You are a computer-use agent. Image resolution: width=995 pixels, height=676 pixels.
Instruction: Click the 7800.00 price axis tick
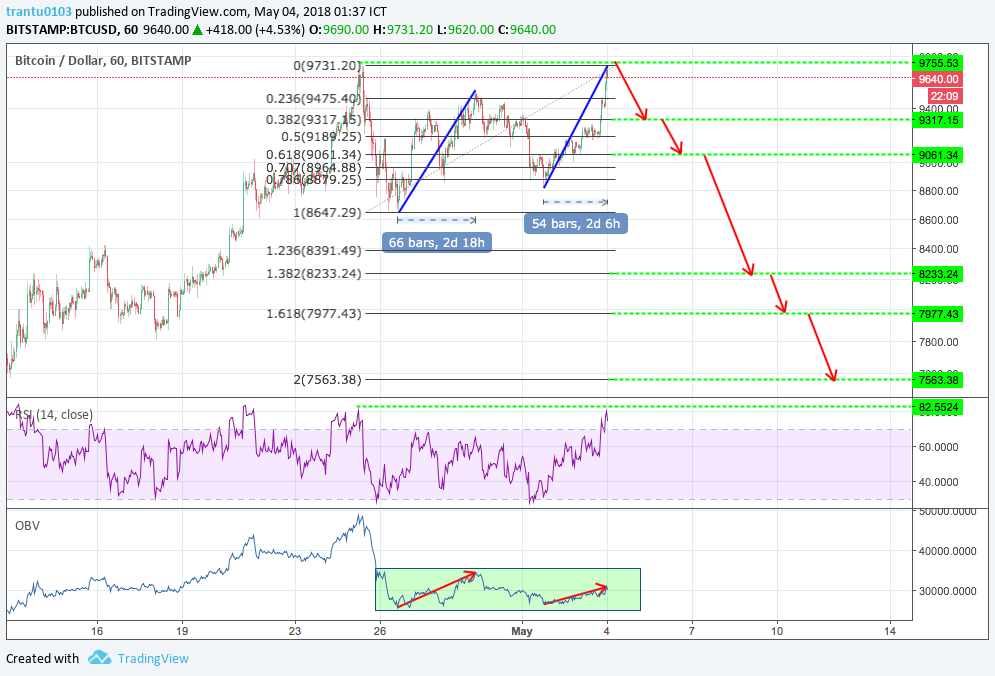click(x=938, y=342)
